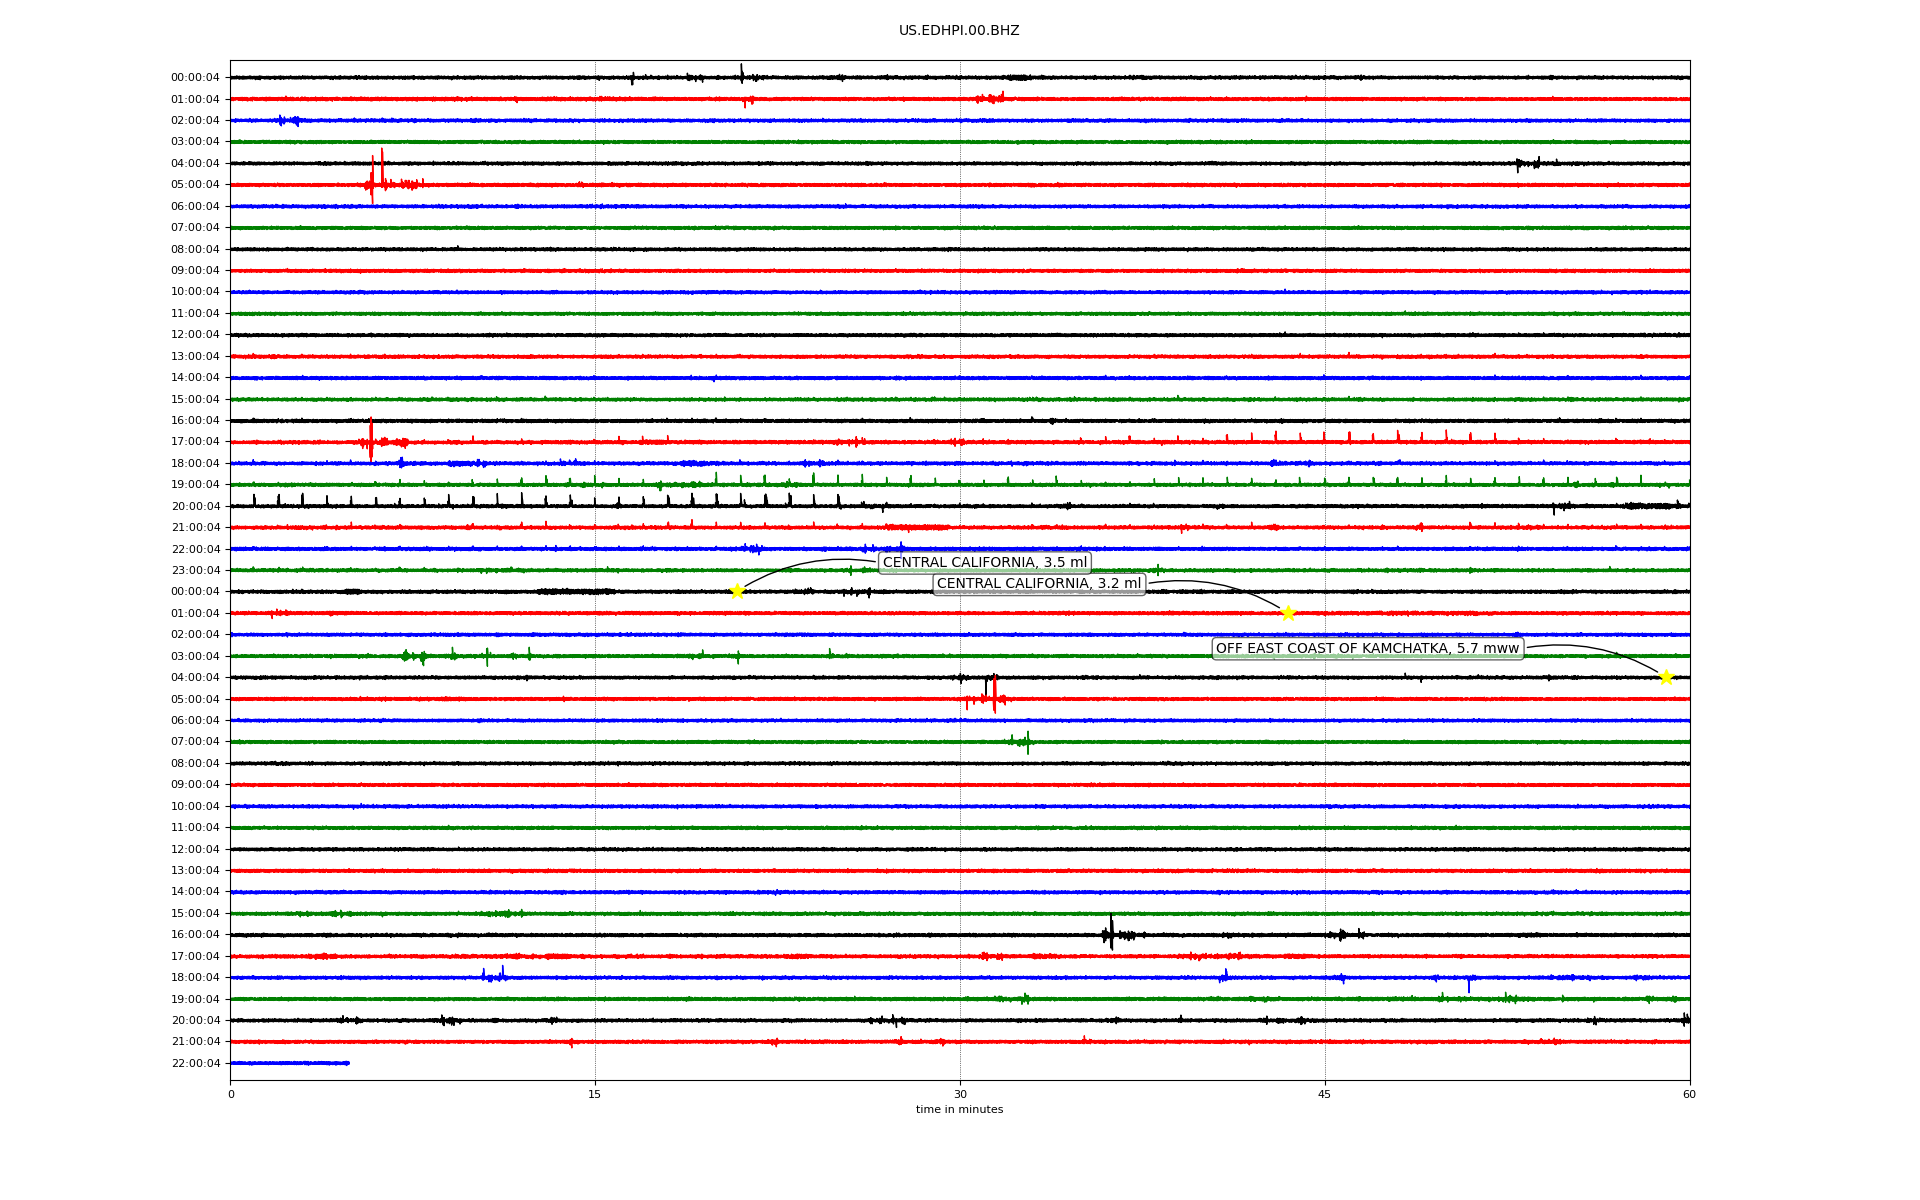Click the 30 tick on time axis
1920x1200 pixels.
click(x=960, y=1094)
